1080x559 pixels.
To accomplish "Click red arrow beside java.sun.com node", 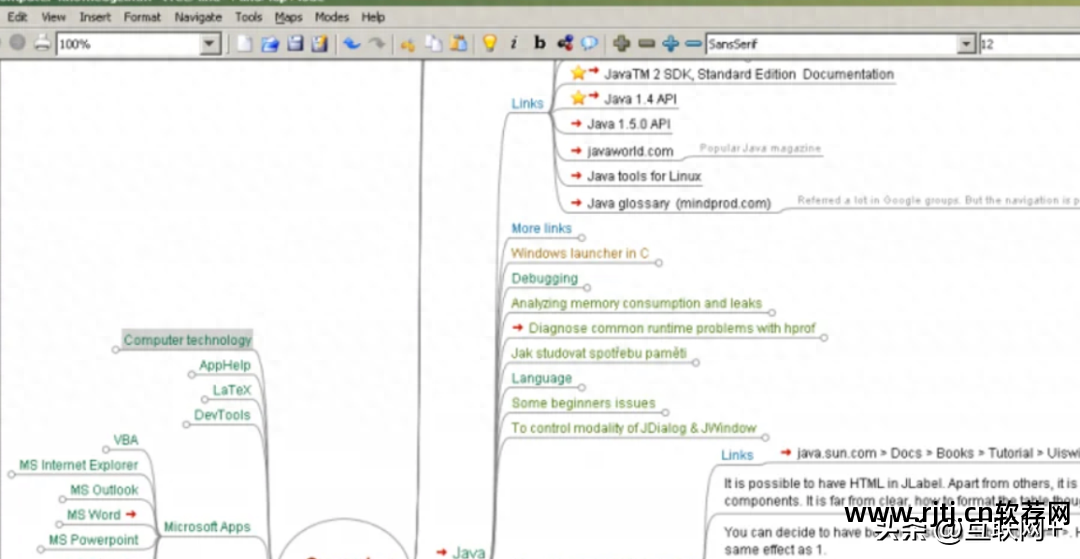I will [x=786, y=452].
